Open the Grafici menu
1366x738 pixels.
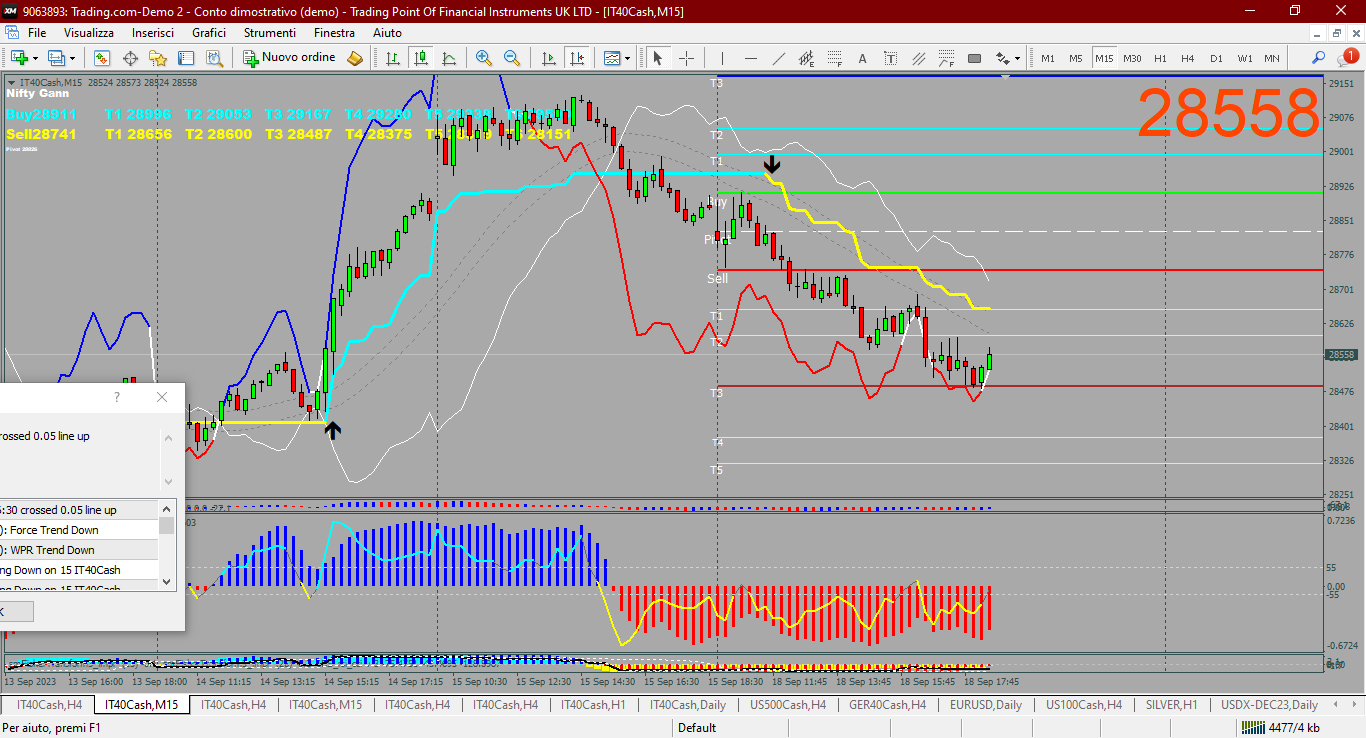[209, 33]
